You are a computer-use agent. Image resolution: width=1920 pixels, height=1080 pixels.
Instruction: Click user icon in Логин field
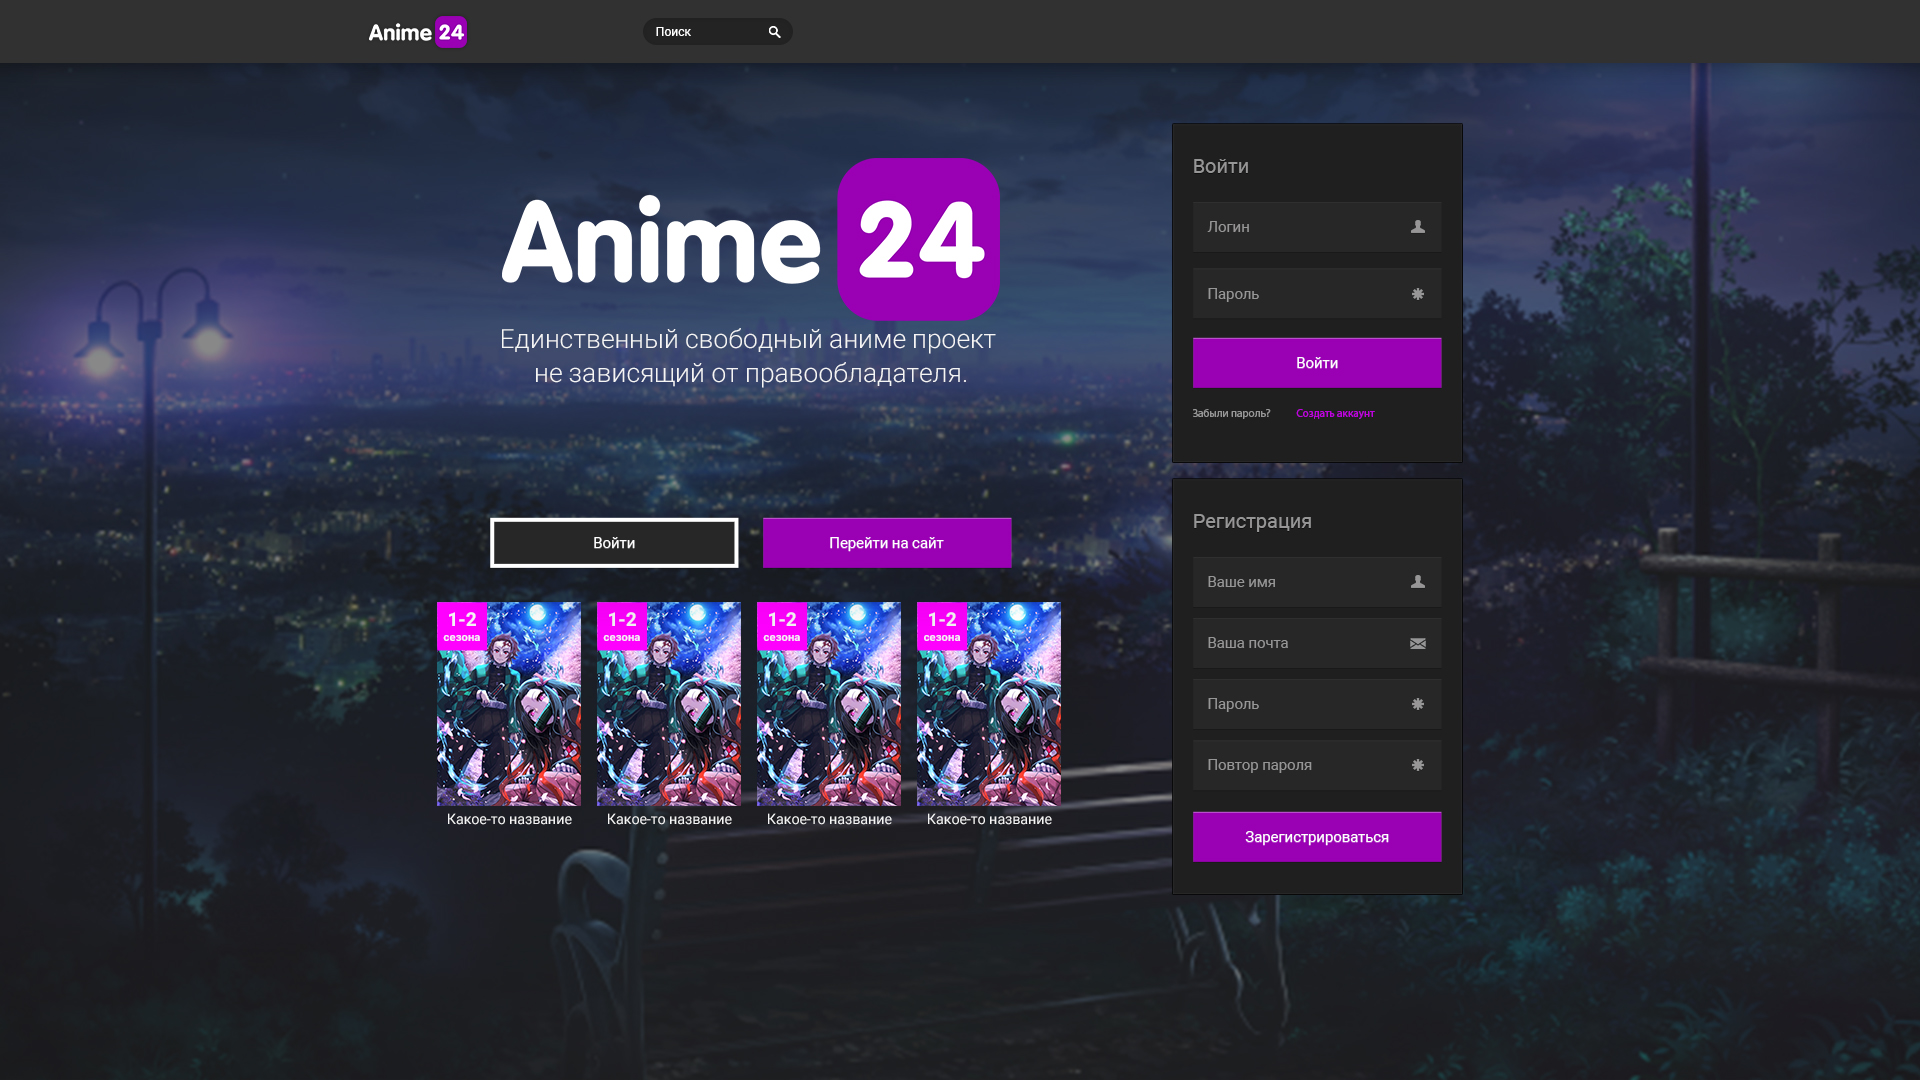[x=1417, y=227]
